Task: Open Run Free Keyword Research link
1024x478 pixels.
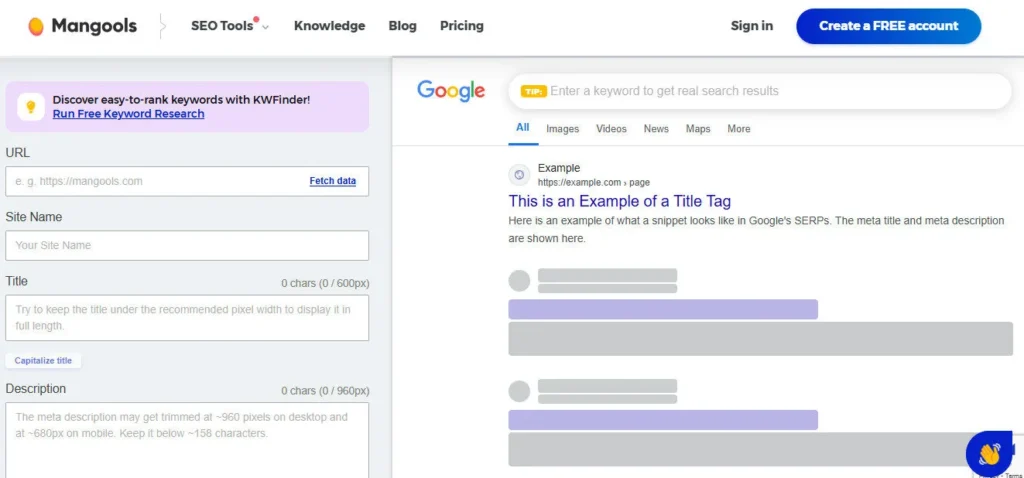Action: click(128, 114)
